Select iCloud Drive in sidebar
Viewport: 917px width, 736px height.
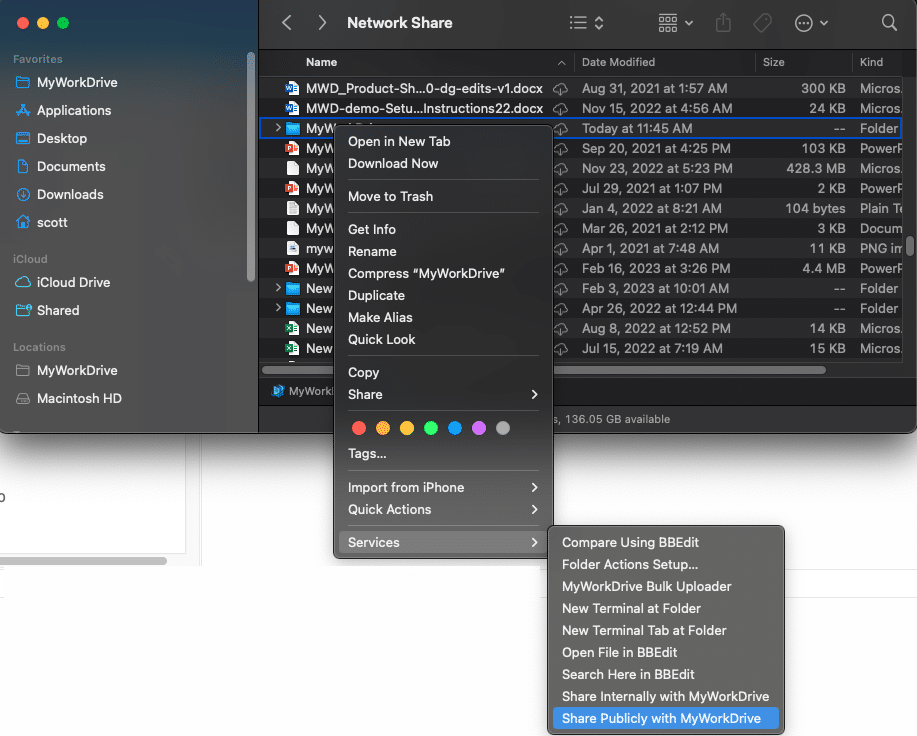point(75,282)
